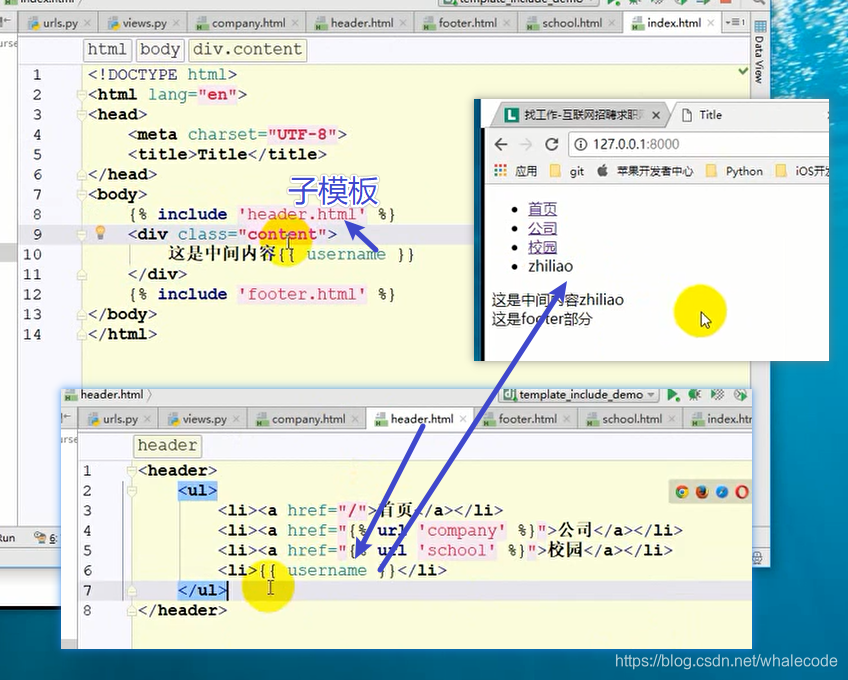Show hidden tabs dropdown in upper editor
This screenshot has width=848, height=680.
pyautogui.click(x=736, y=23)
